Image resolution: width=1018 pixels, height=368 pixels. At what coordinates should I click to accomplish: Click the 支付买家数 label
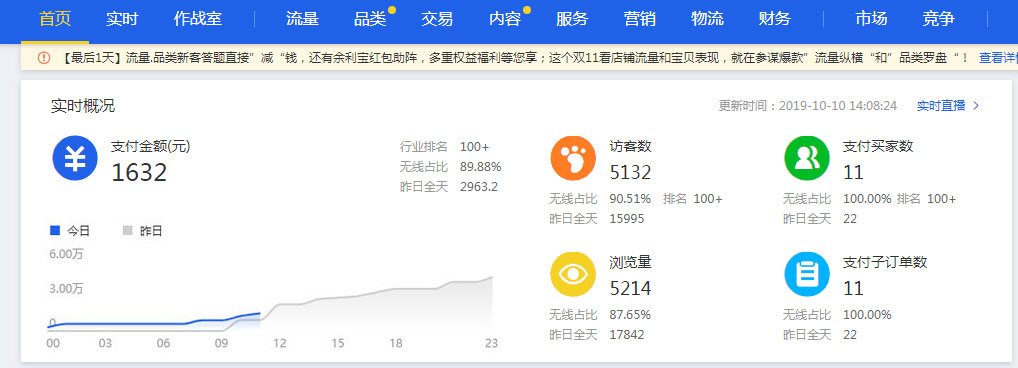click(878, 147)
